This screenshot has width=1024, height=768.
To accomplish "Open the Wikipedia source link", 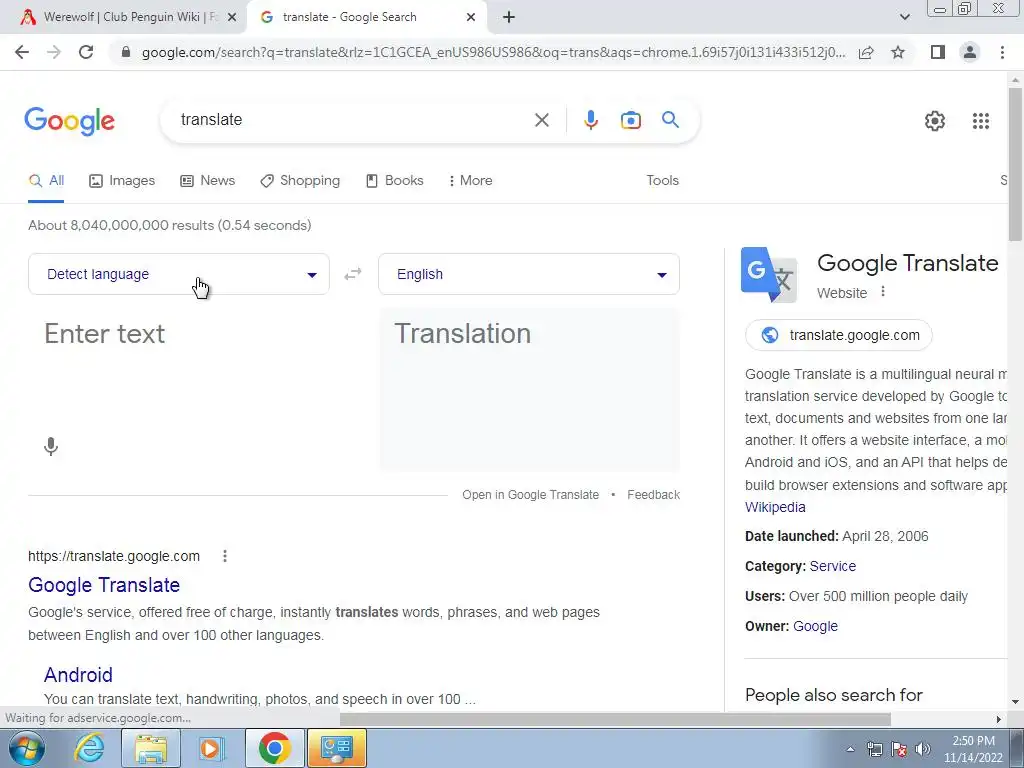I will tap(775, 507).
